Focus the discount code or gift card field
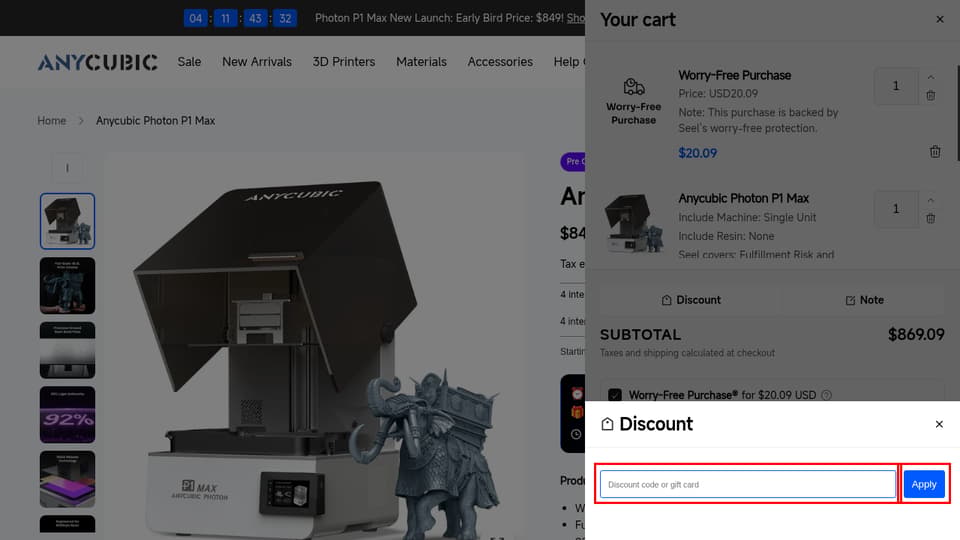Screen dimensions: 960x540 pos(748,484)
